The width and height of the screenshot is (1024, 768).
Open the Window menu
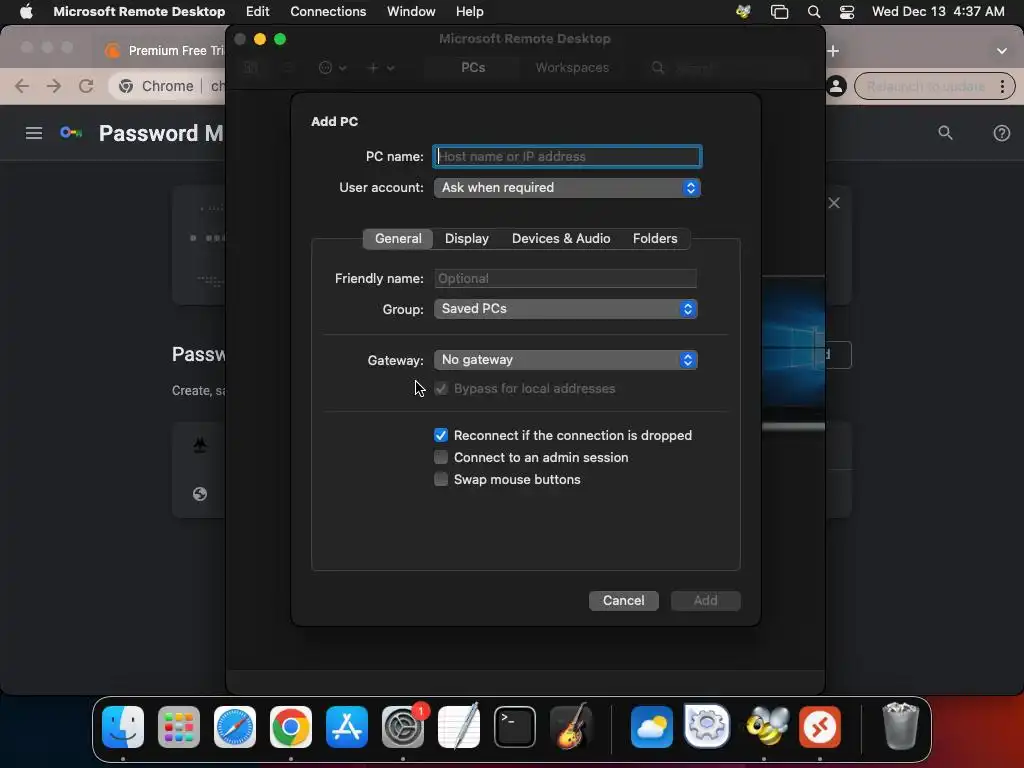(x=411, y=12)
